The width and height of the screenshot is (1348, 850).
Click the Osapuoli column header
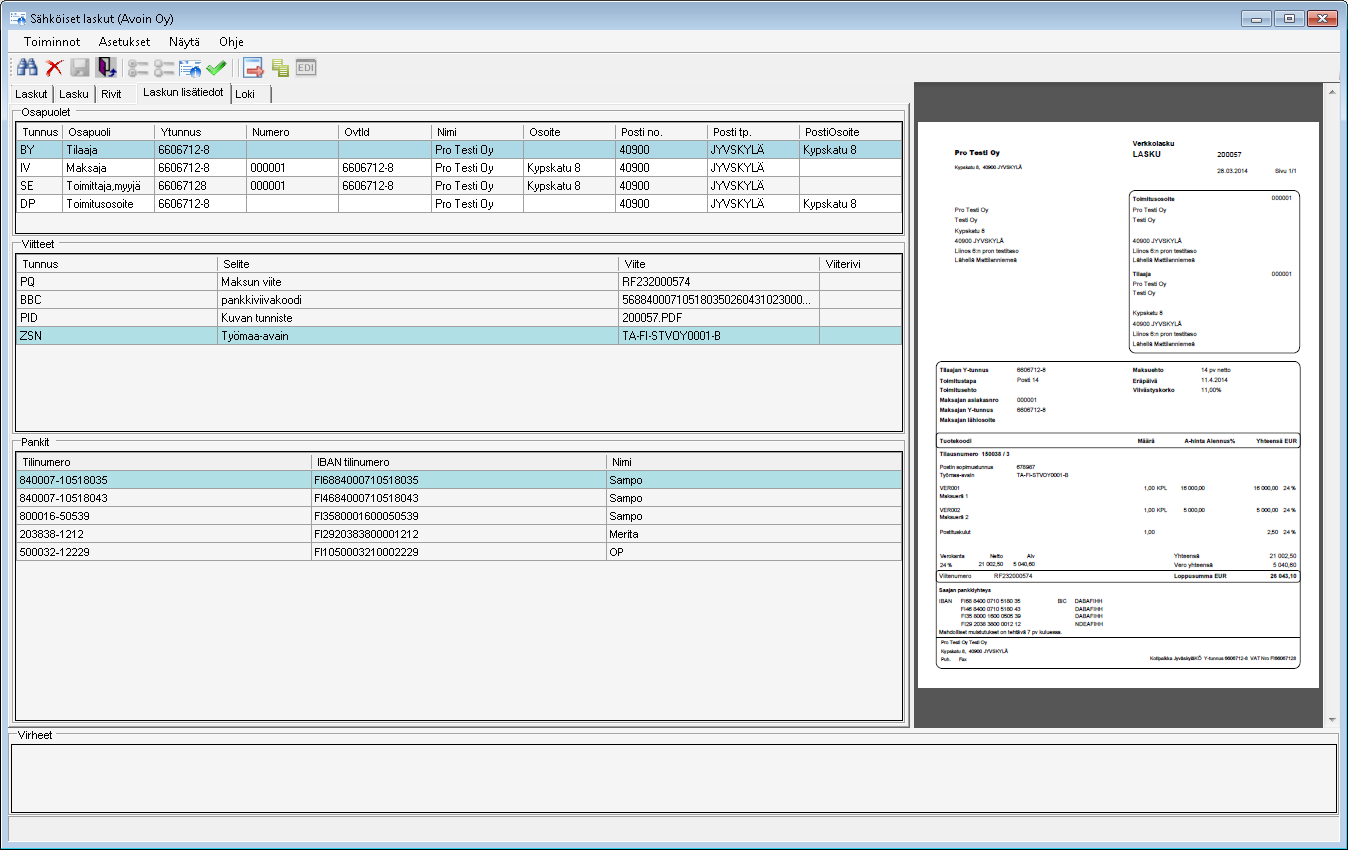[108, 132]
